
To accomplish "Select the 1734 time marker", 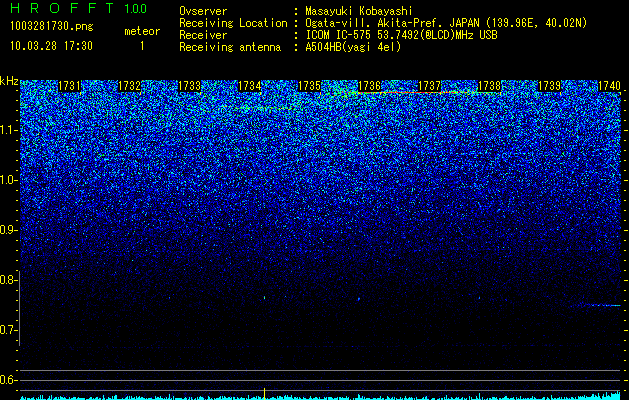I will (x=250, y=86).
